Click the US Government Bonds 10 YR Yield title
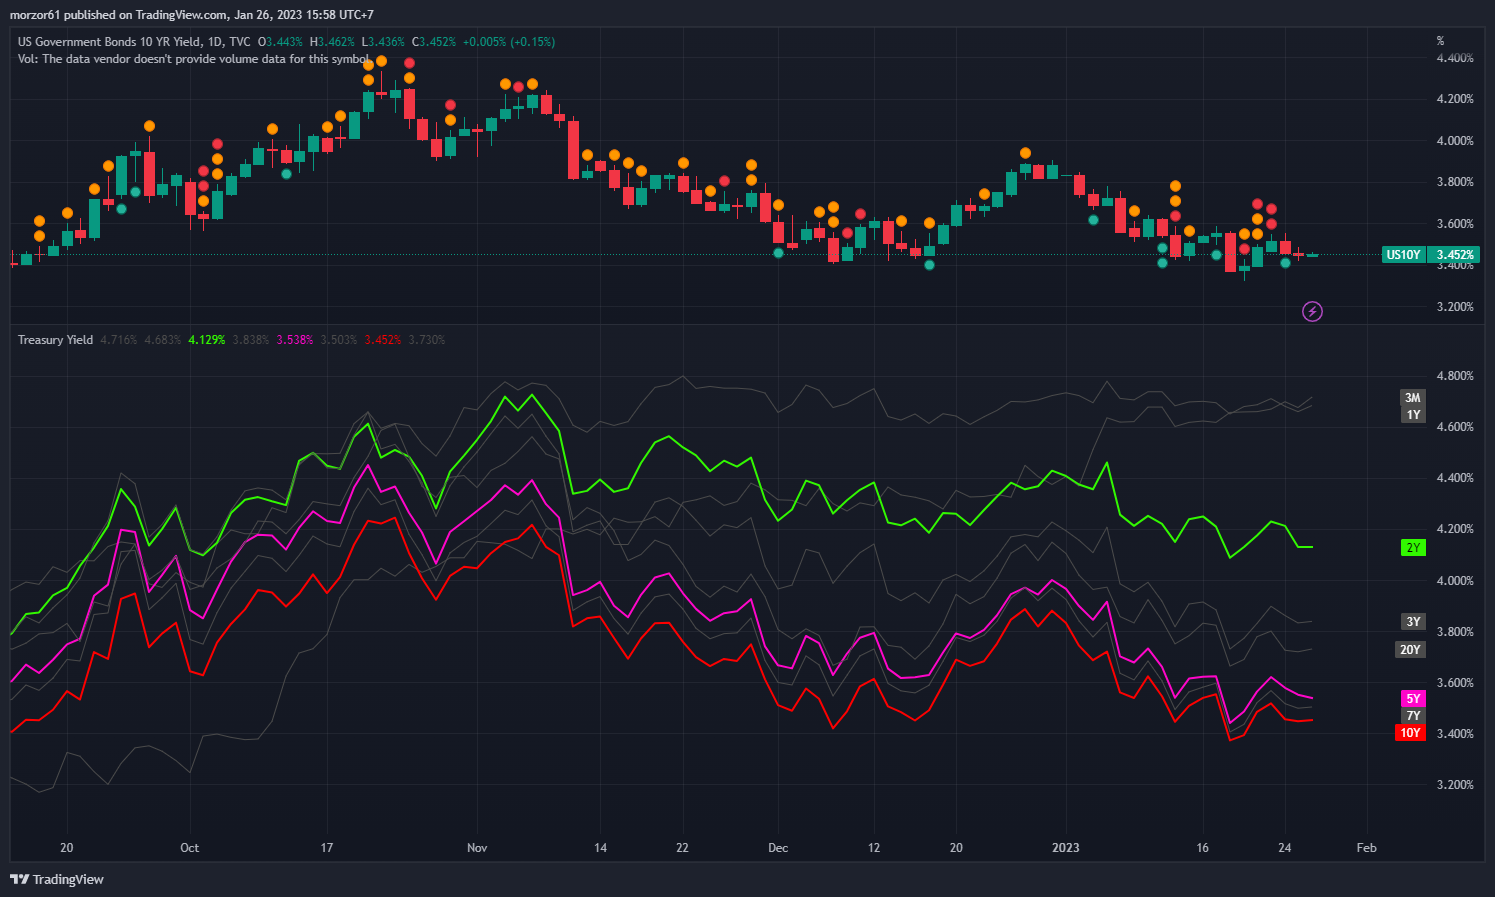Viewport: 1495px width, 897px height. 108,42
